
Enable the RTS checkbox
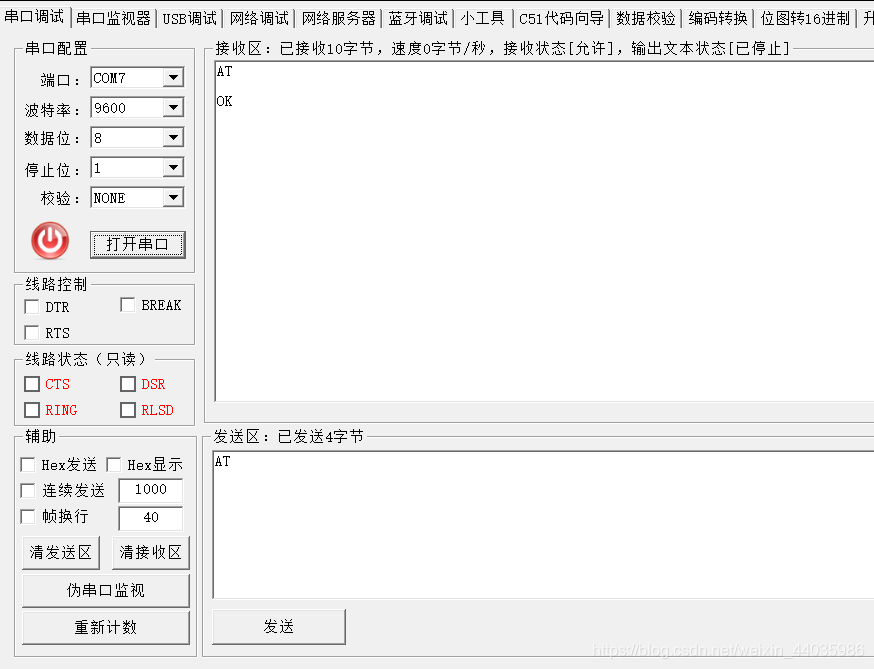[32, 333]
